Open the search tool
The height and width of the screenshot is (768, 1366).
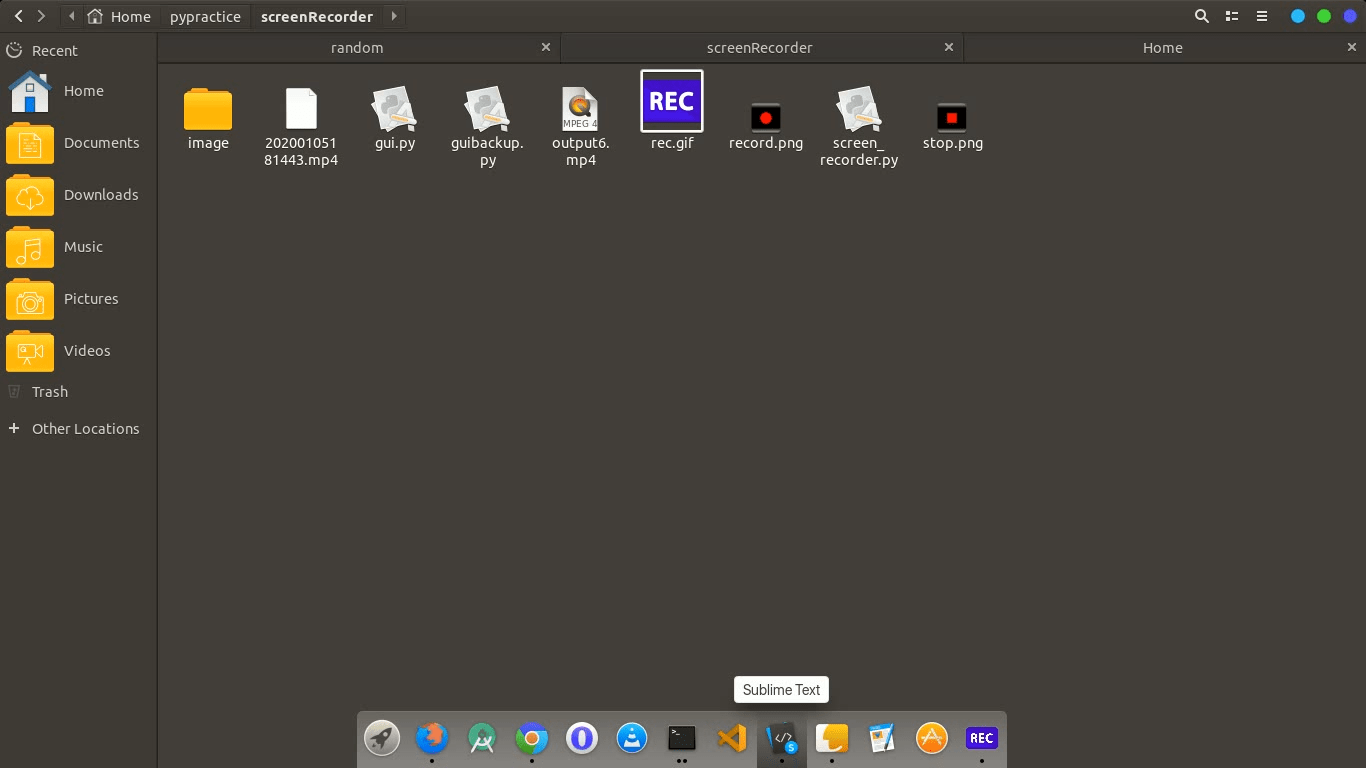(x=1202, y=16)
